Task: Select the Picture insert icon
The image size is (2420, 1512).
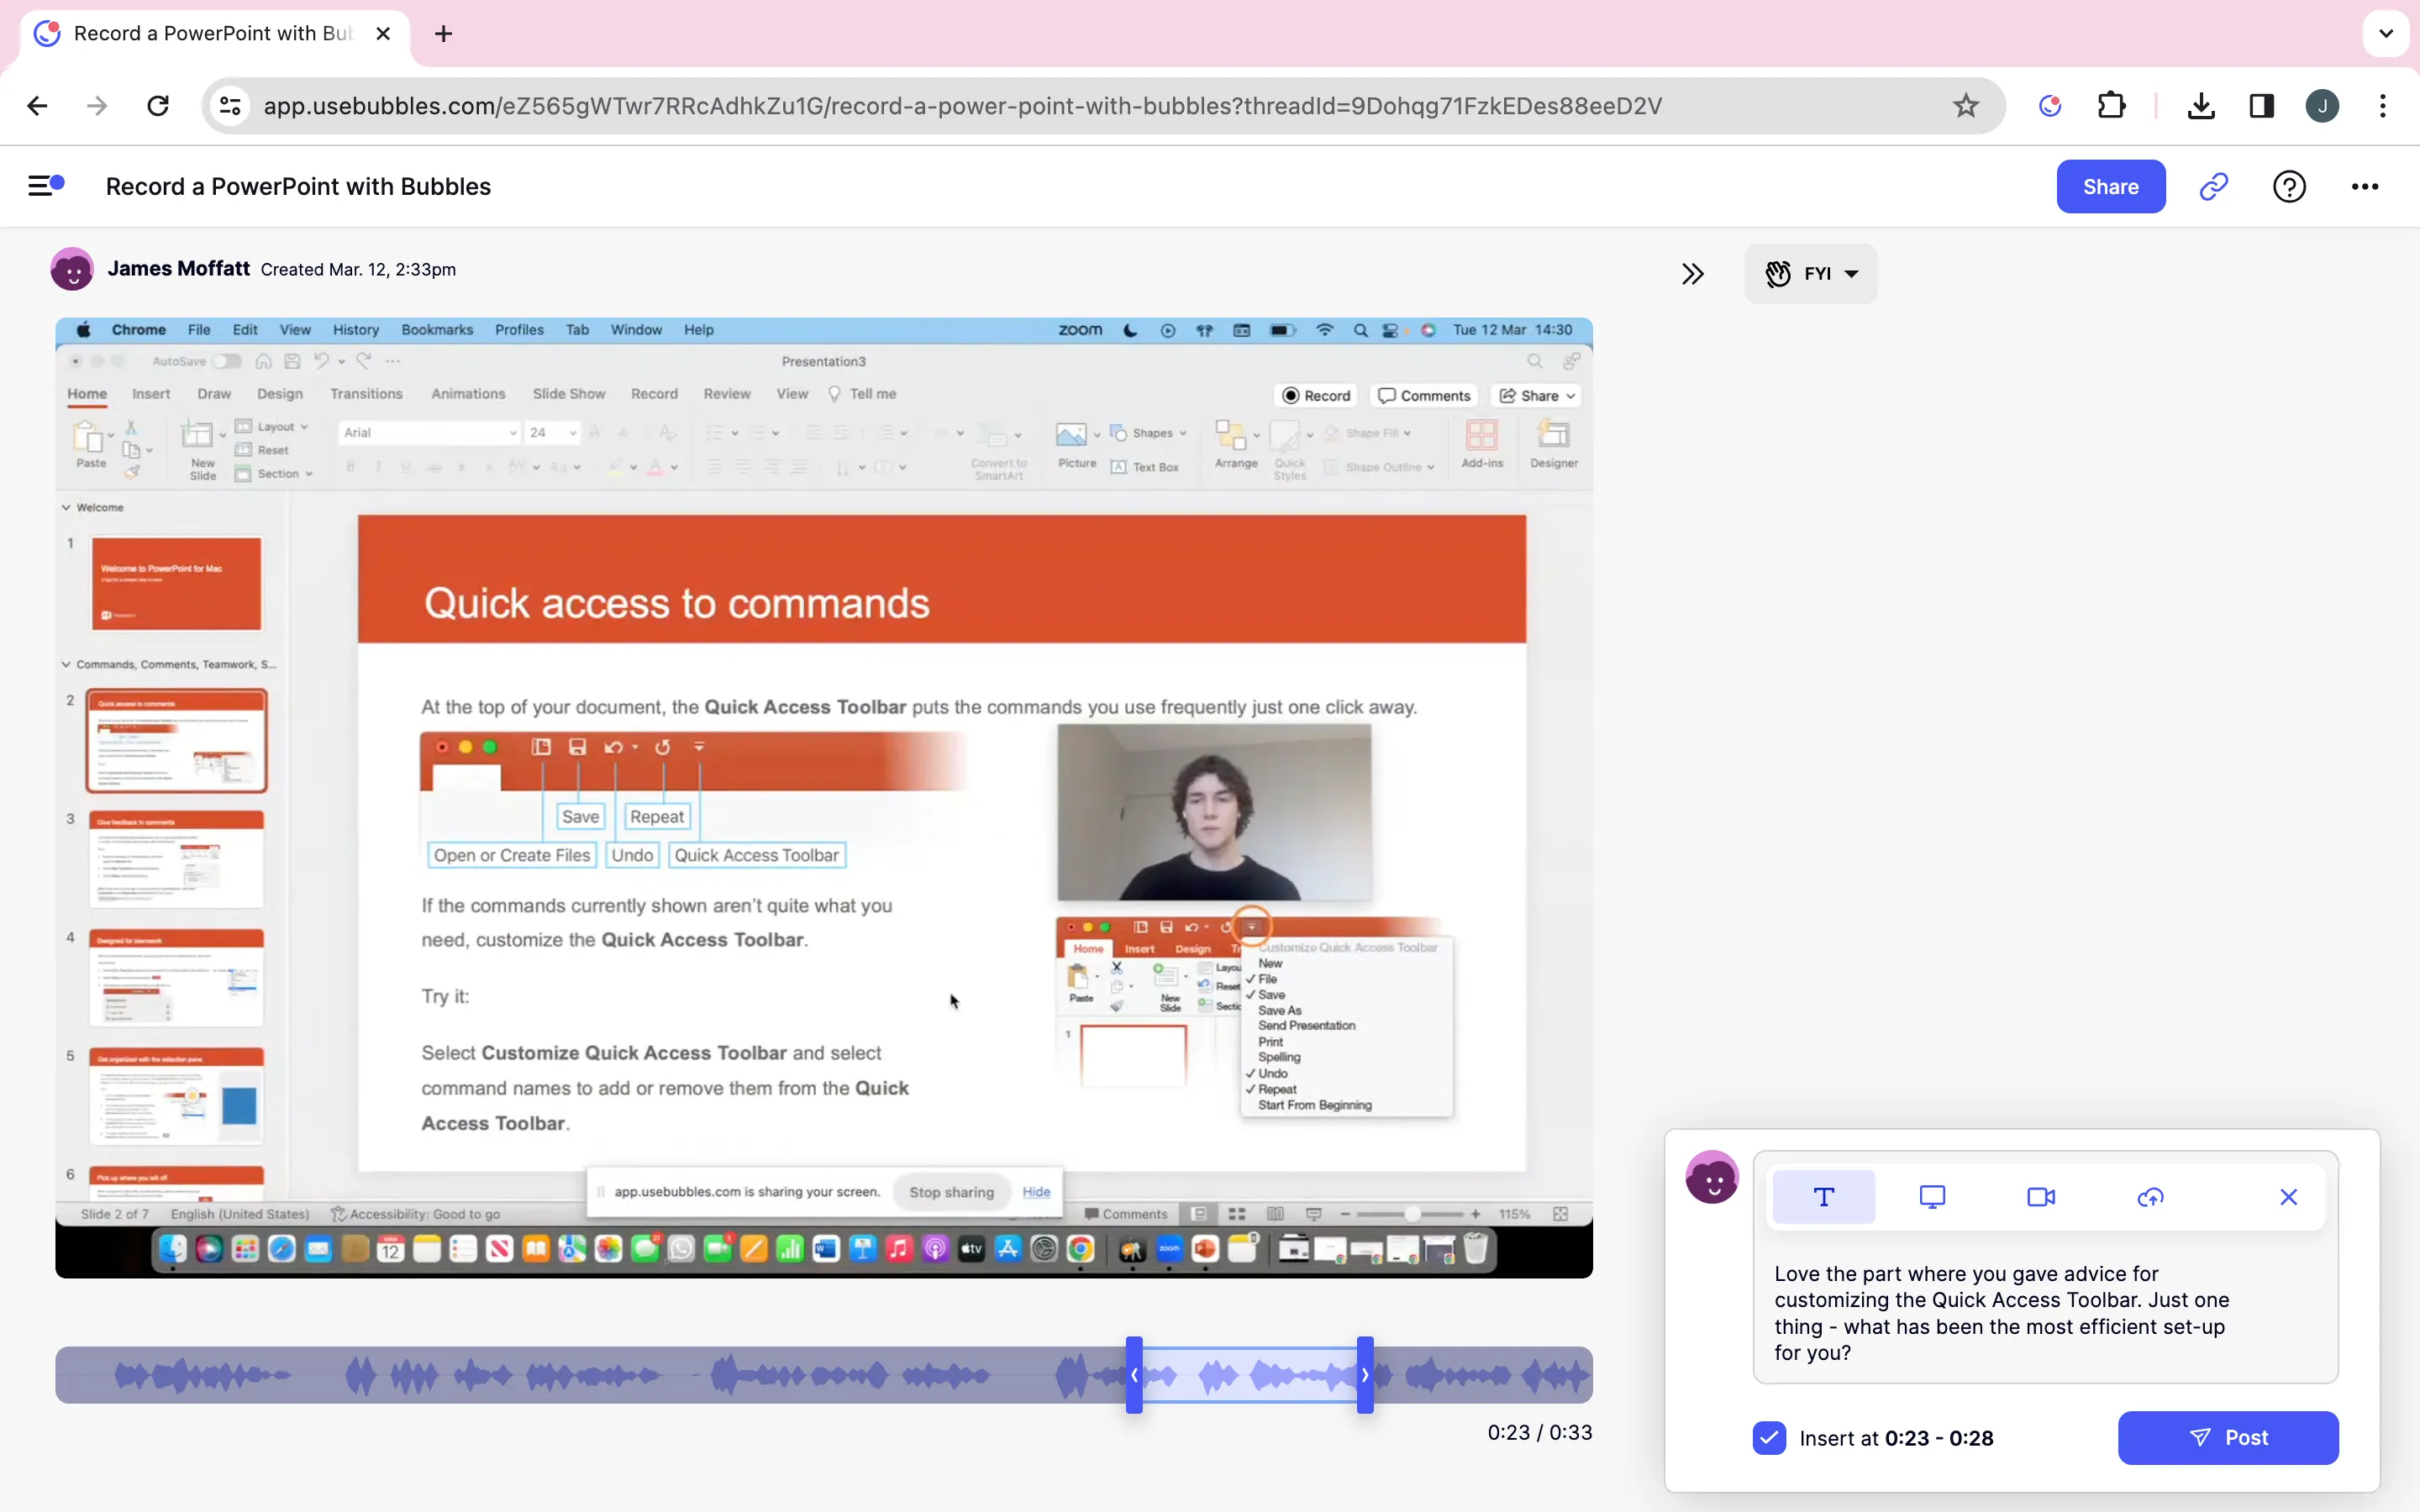Action: (1075, 448)
